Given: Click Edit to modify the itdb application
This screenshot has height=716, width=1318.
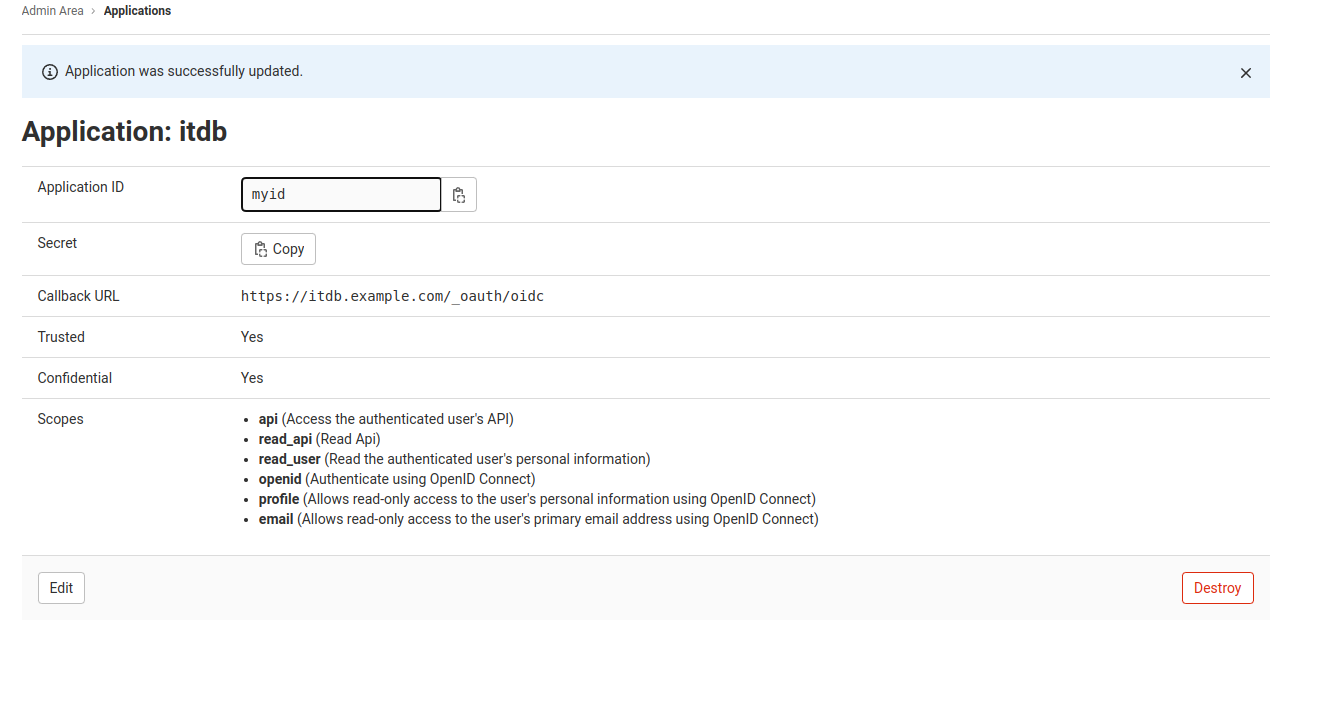Looking at the screenshot, I should tap(61, 587).
